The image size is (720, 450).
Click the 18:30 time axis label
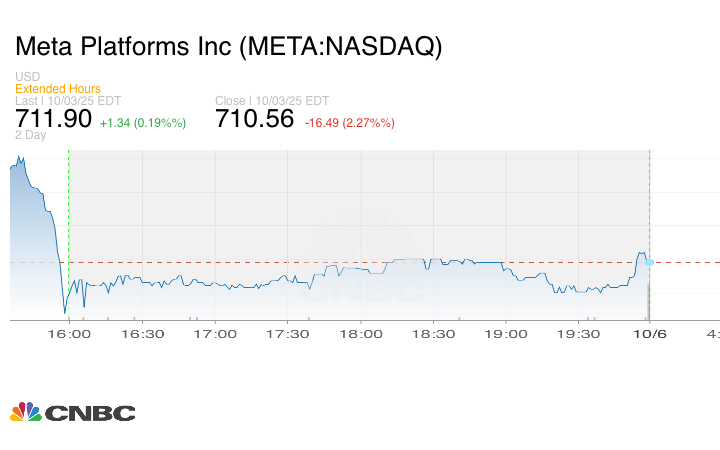433,333
